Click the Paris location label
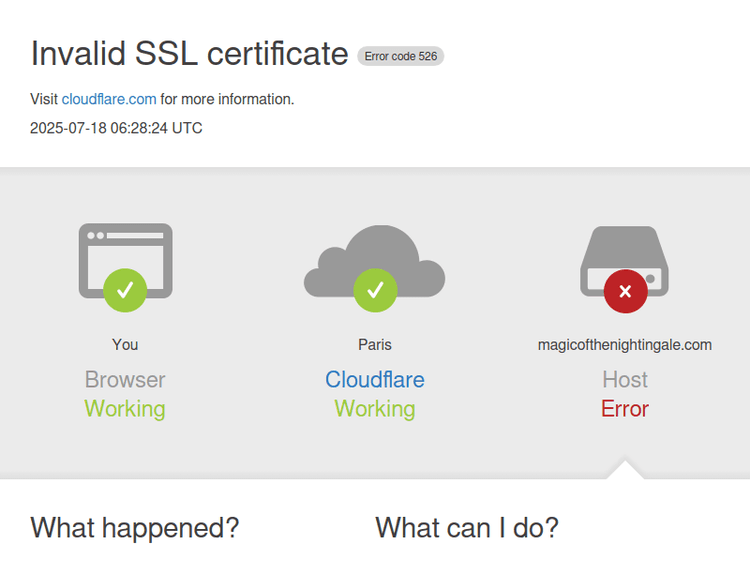This screenshot has height=563, width=750. pos(375,344)
